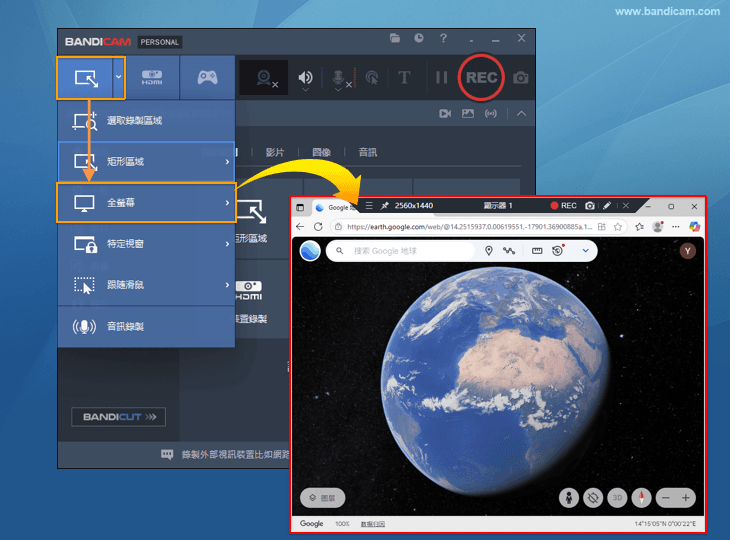Choose 矩形區域 menu entry
Screen dimensions: 730x540
146,162
